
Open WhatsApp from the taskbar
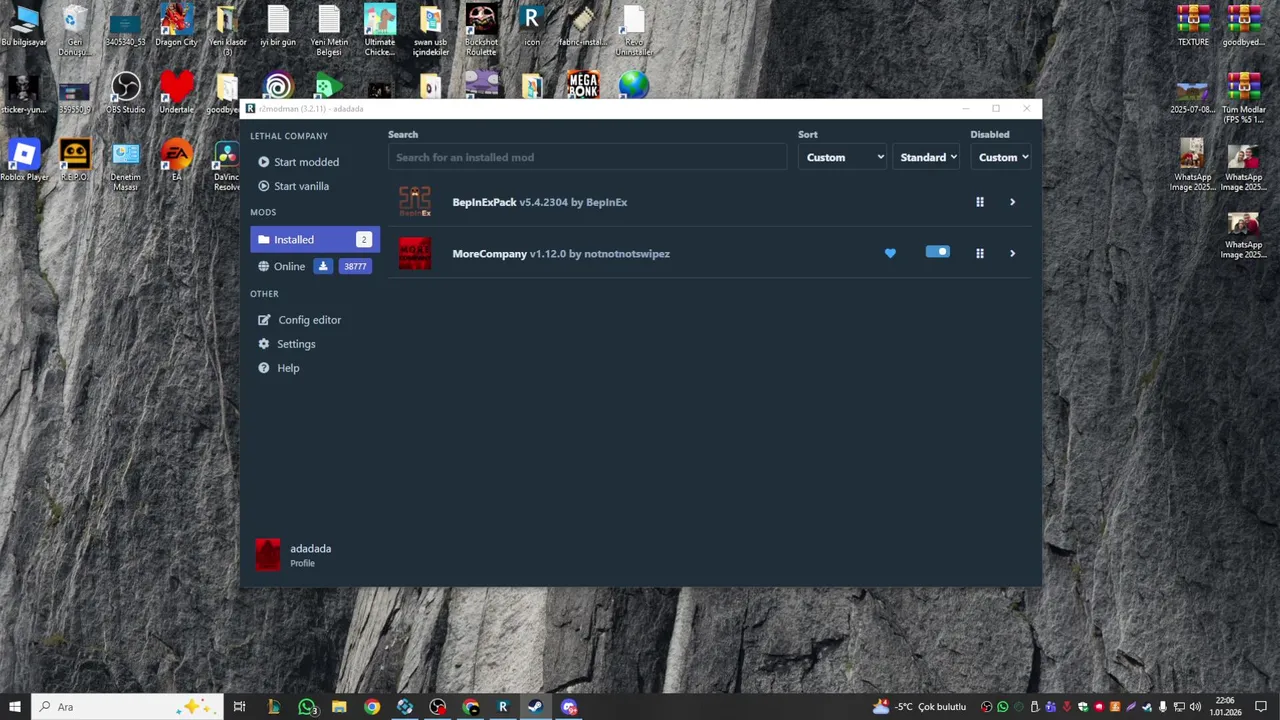click(x=306, y=707)
